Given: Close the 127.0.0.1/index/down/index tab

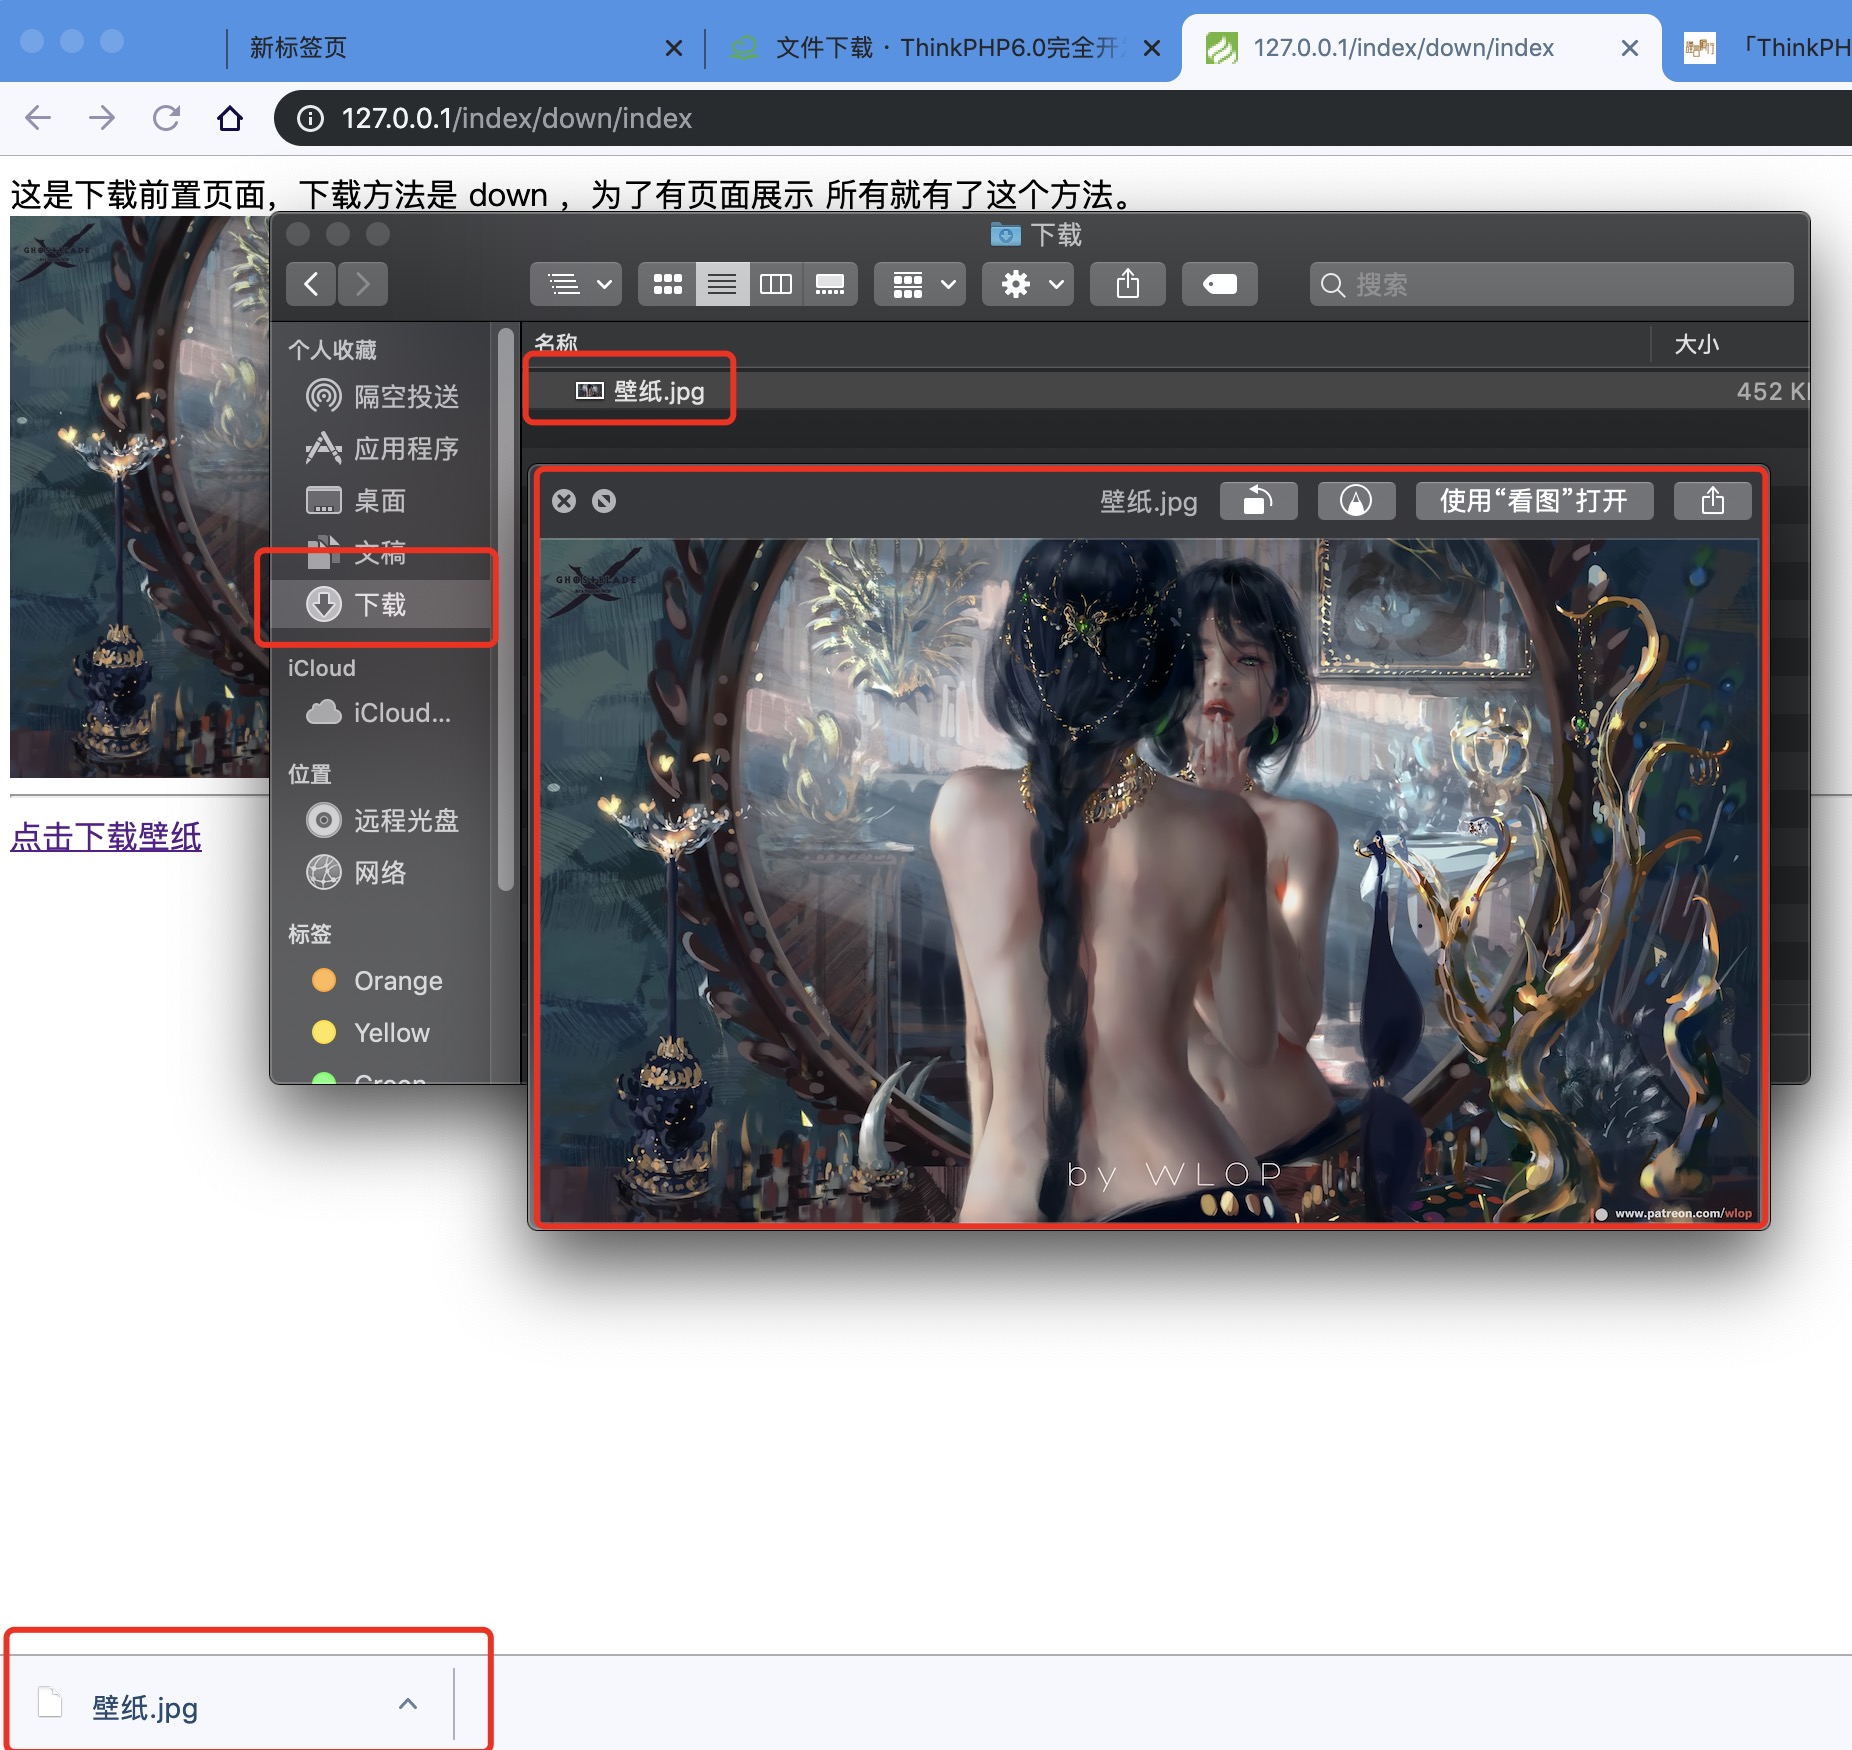Looking at the screenshot, I should pos(1630,47).
